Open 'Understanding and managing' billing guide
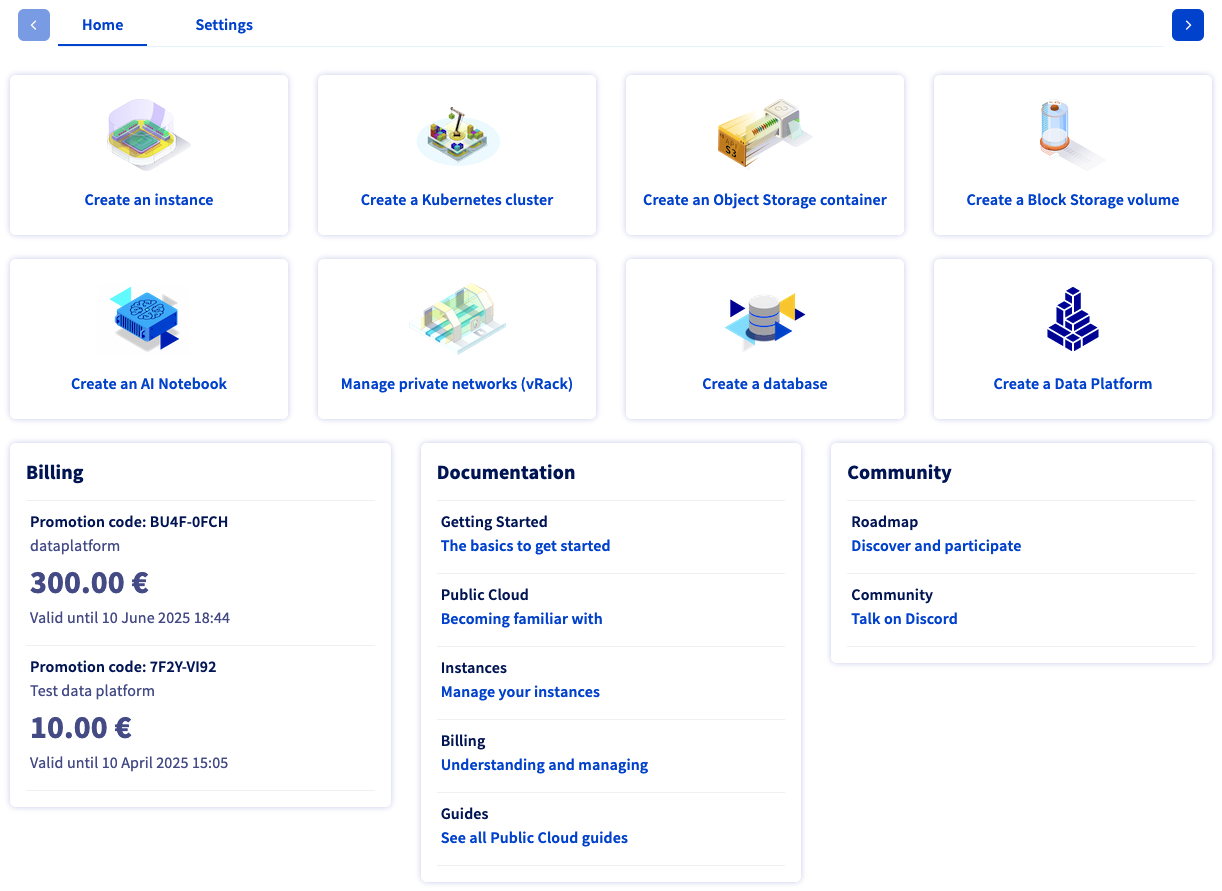 point(544,764)
